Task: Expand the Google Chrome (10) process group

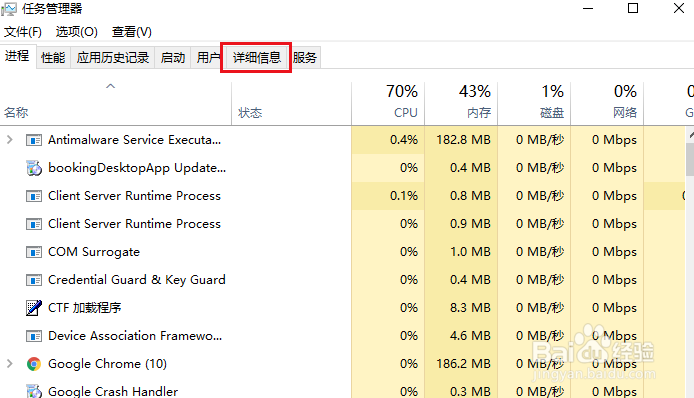Action: point(10,364)
